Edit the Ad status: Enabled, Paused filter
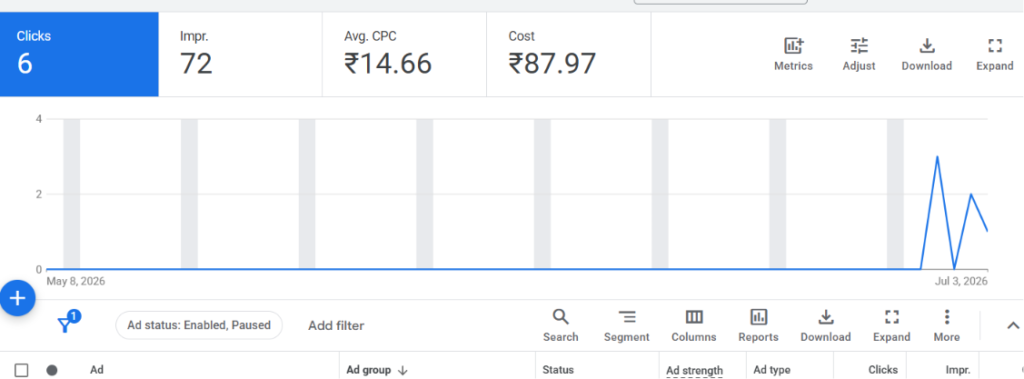The height and width of the screenshot is (379, 1024). tap(199, 325)
